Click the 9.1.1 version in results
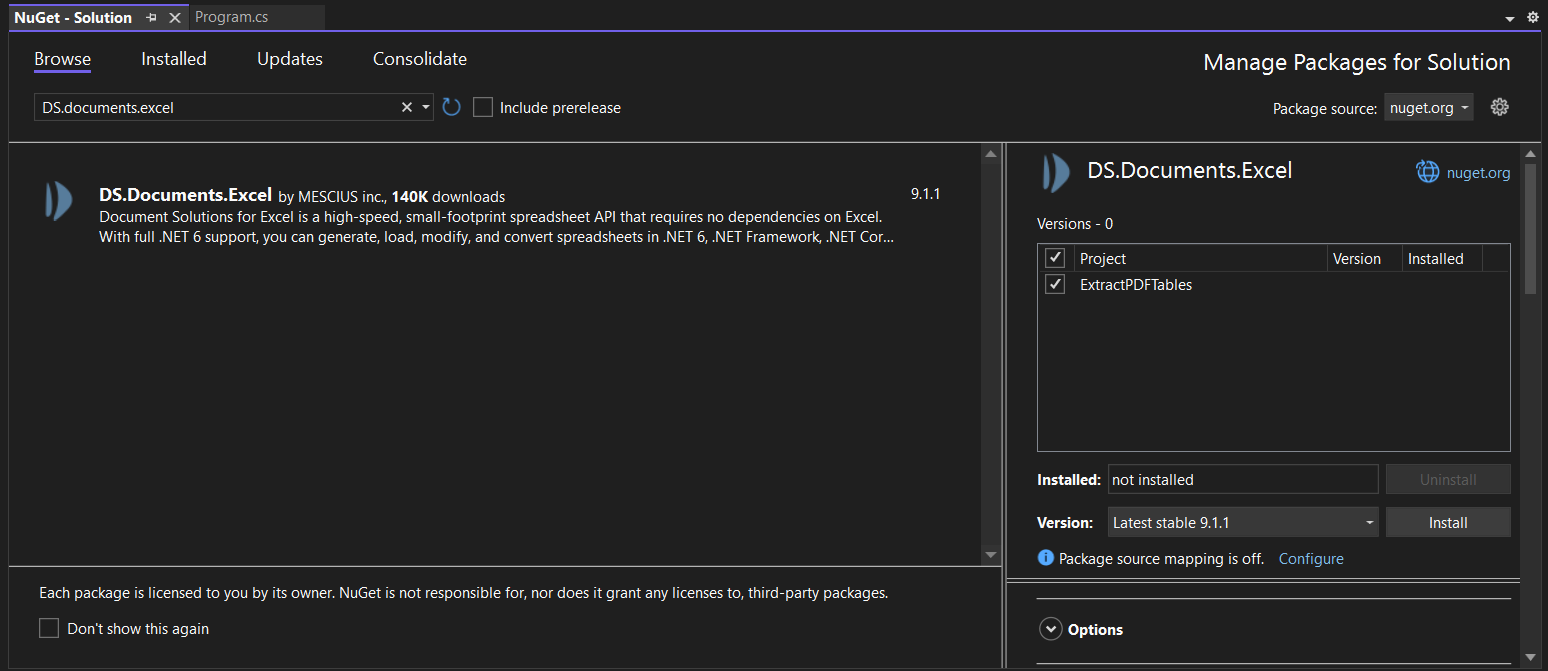The height and width of the screenshot is (671, 1548). [x=925, y=193]
